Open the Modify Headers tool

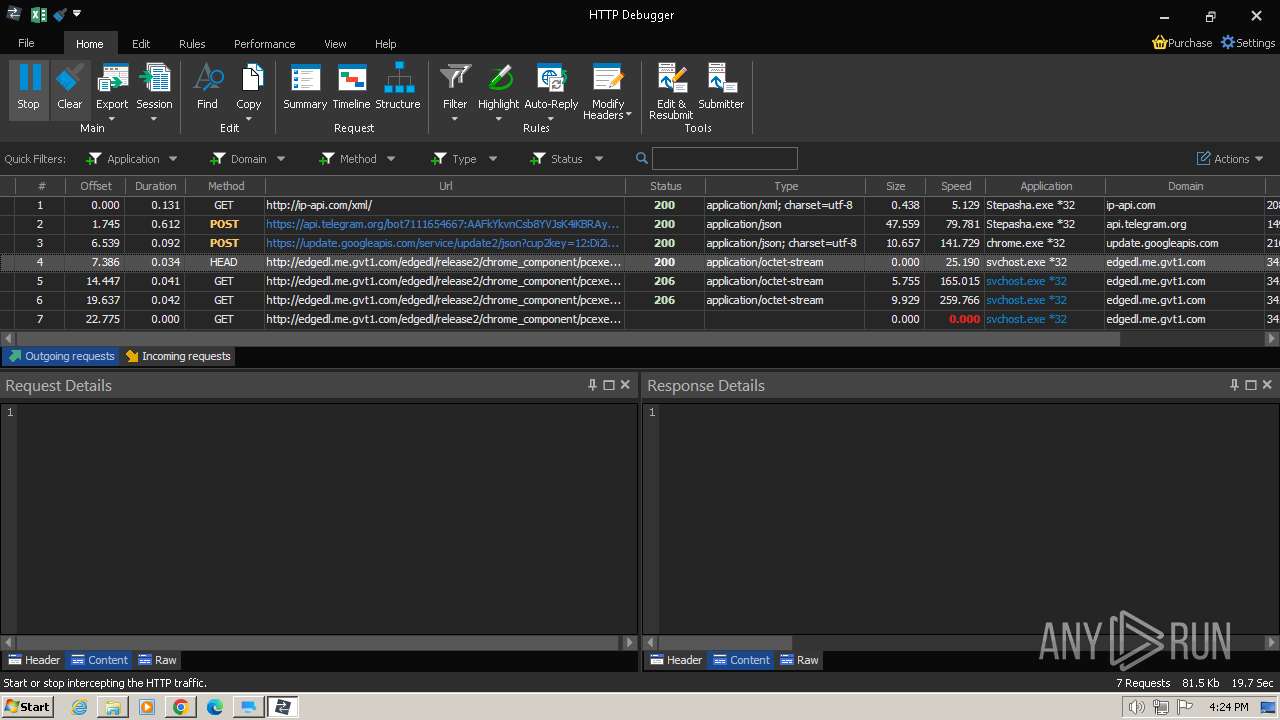[x=608, y=90]
